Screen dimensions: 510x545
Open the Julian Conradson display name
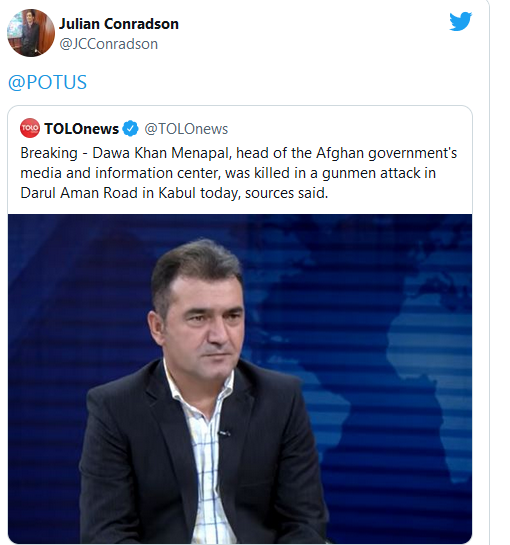point(119,24)
